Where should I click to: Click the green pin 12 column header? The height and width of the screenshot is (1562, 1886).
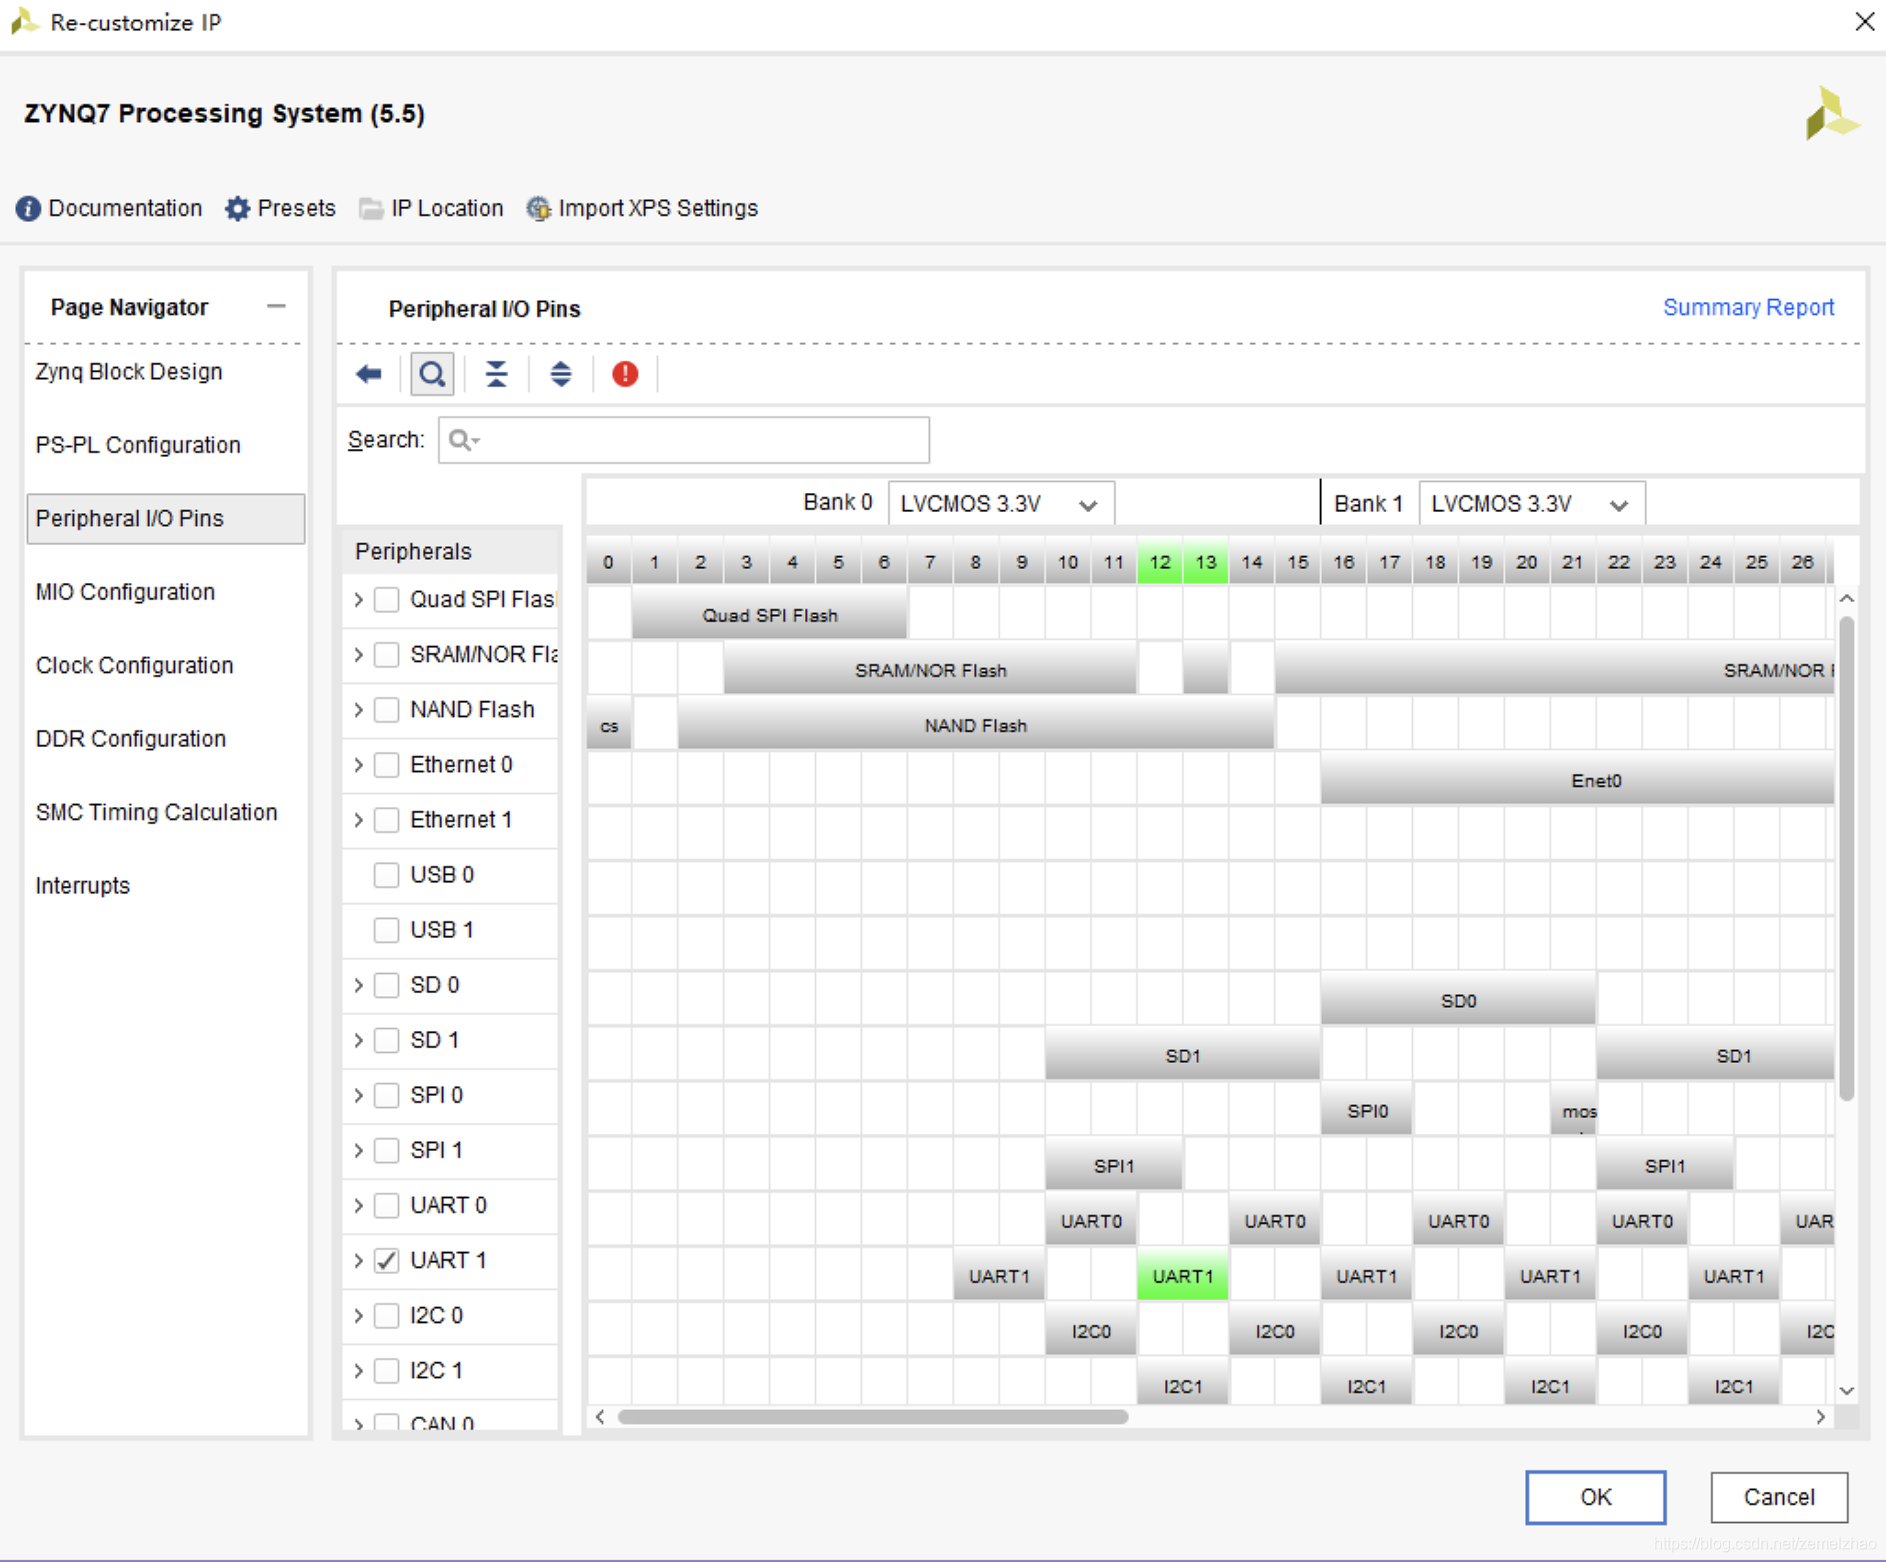coord(1160,562)
